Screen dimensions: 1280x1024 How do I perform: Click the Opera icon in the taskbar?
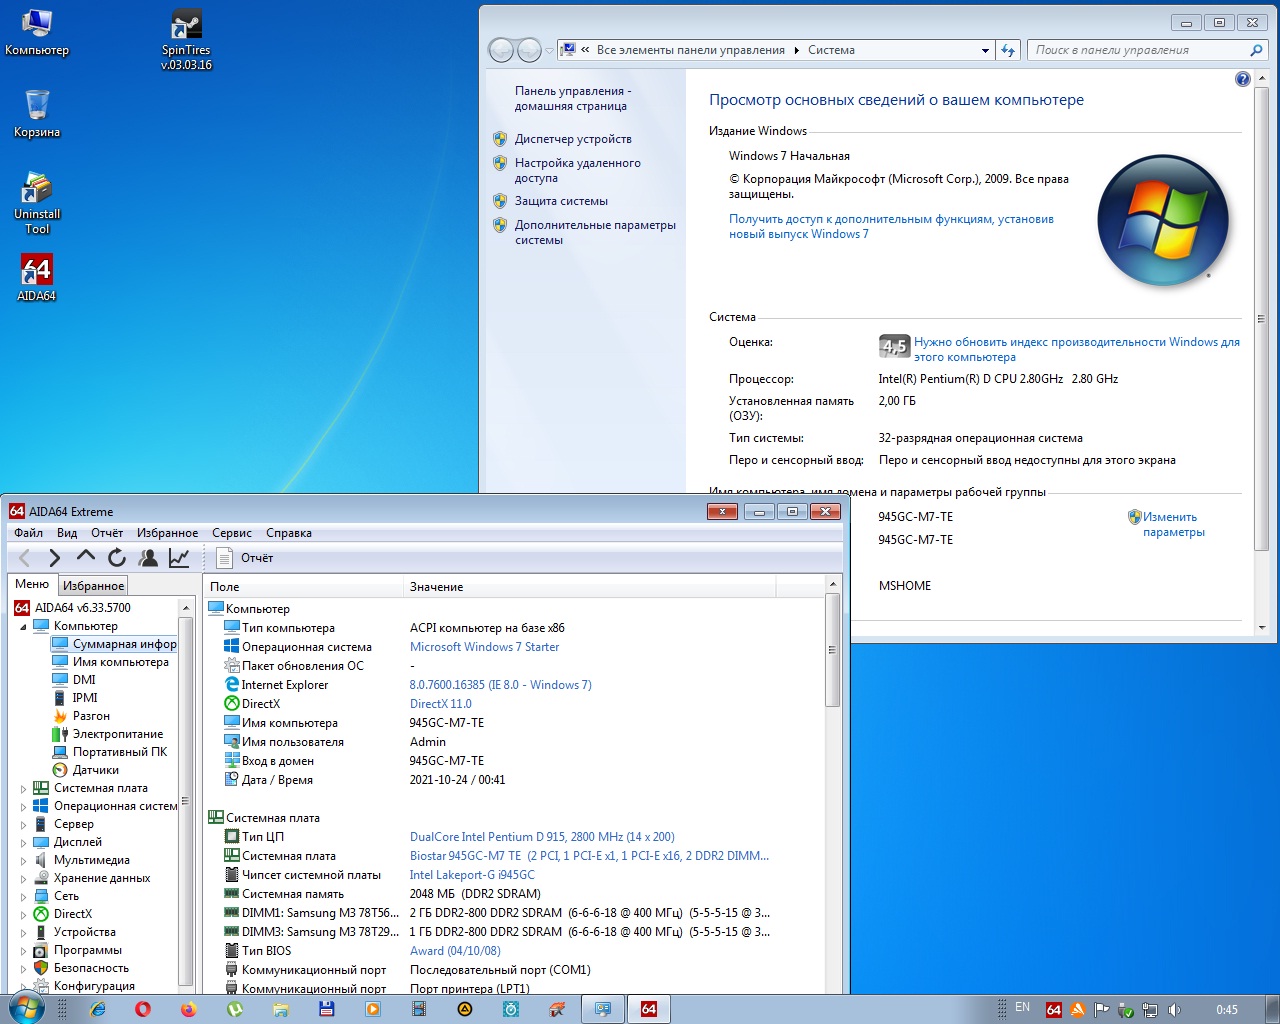(143, 1009)
